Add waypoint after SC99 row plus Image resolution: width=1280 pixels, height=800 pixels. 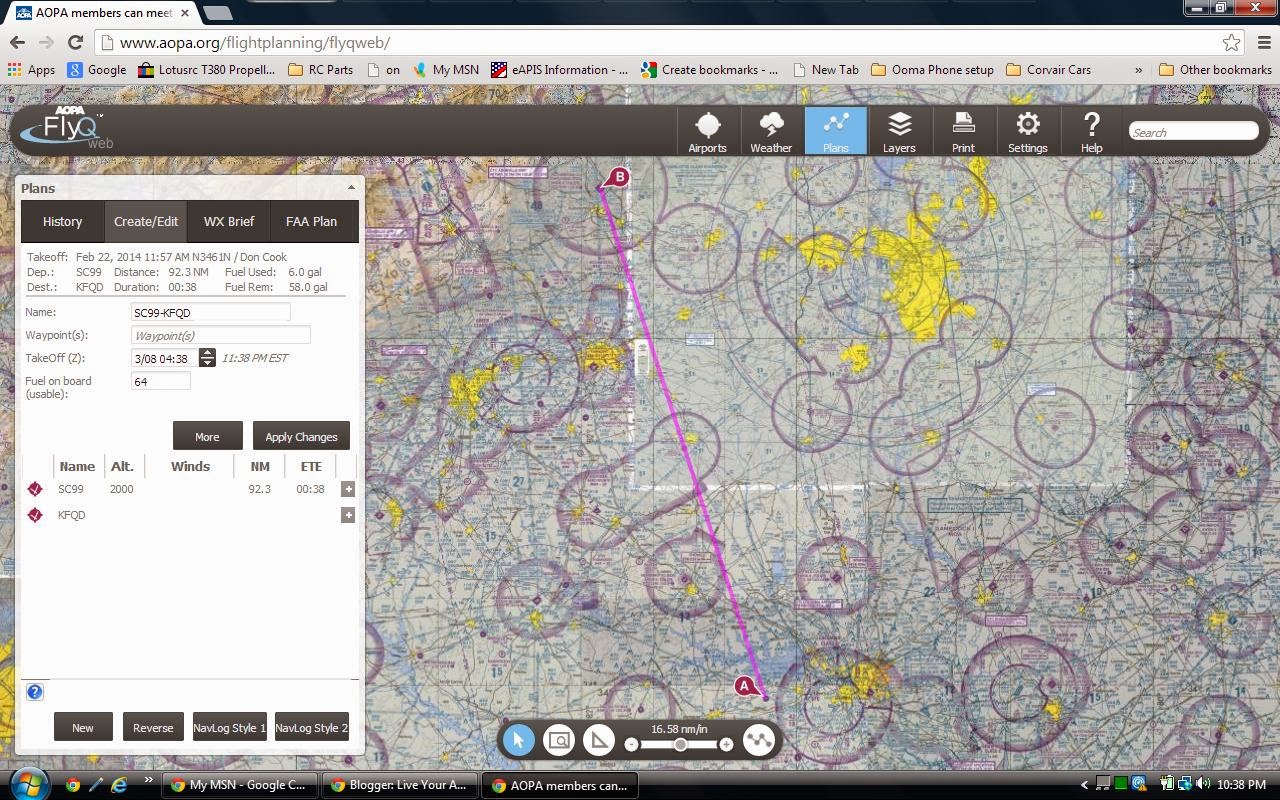348,489
